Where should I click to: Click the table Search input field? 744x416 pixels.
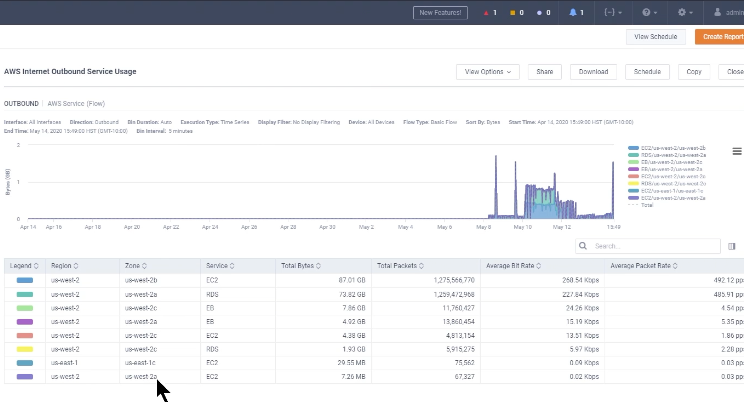[650, 245]
